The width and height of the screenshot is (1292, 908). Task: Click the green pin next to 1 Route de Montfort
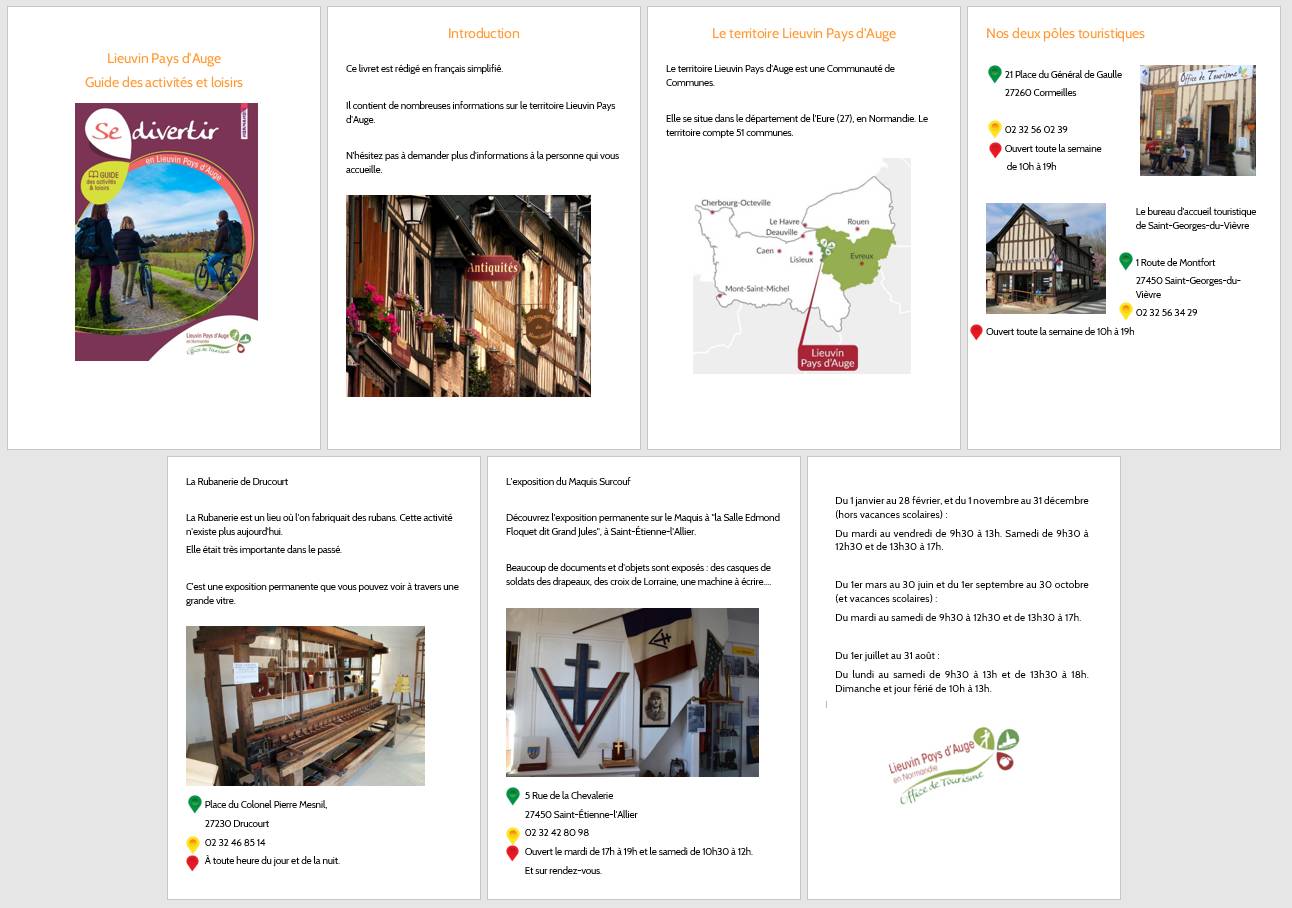pos(1125,261)
